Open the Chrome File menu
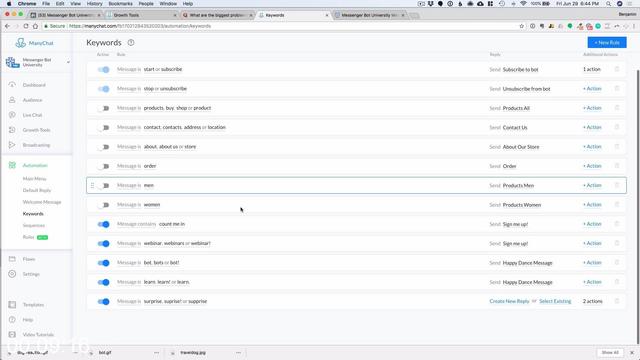This screenshot has height=360, width=640. [46, 4]
